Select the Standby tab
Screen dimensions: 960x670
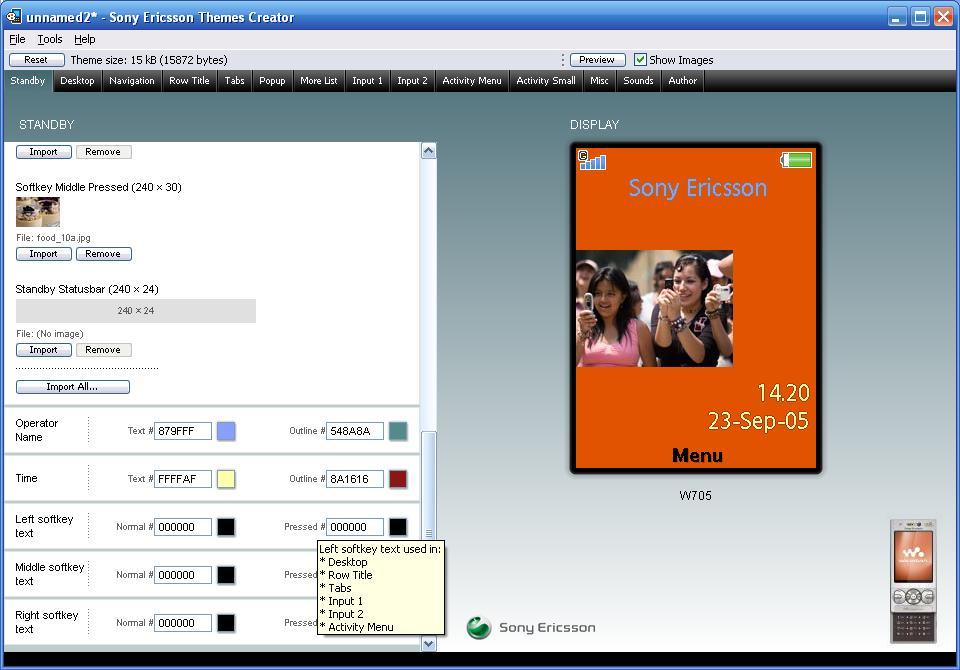(28, 81)
